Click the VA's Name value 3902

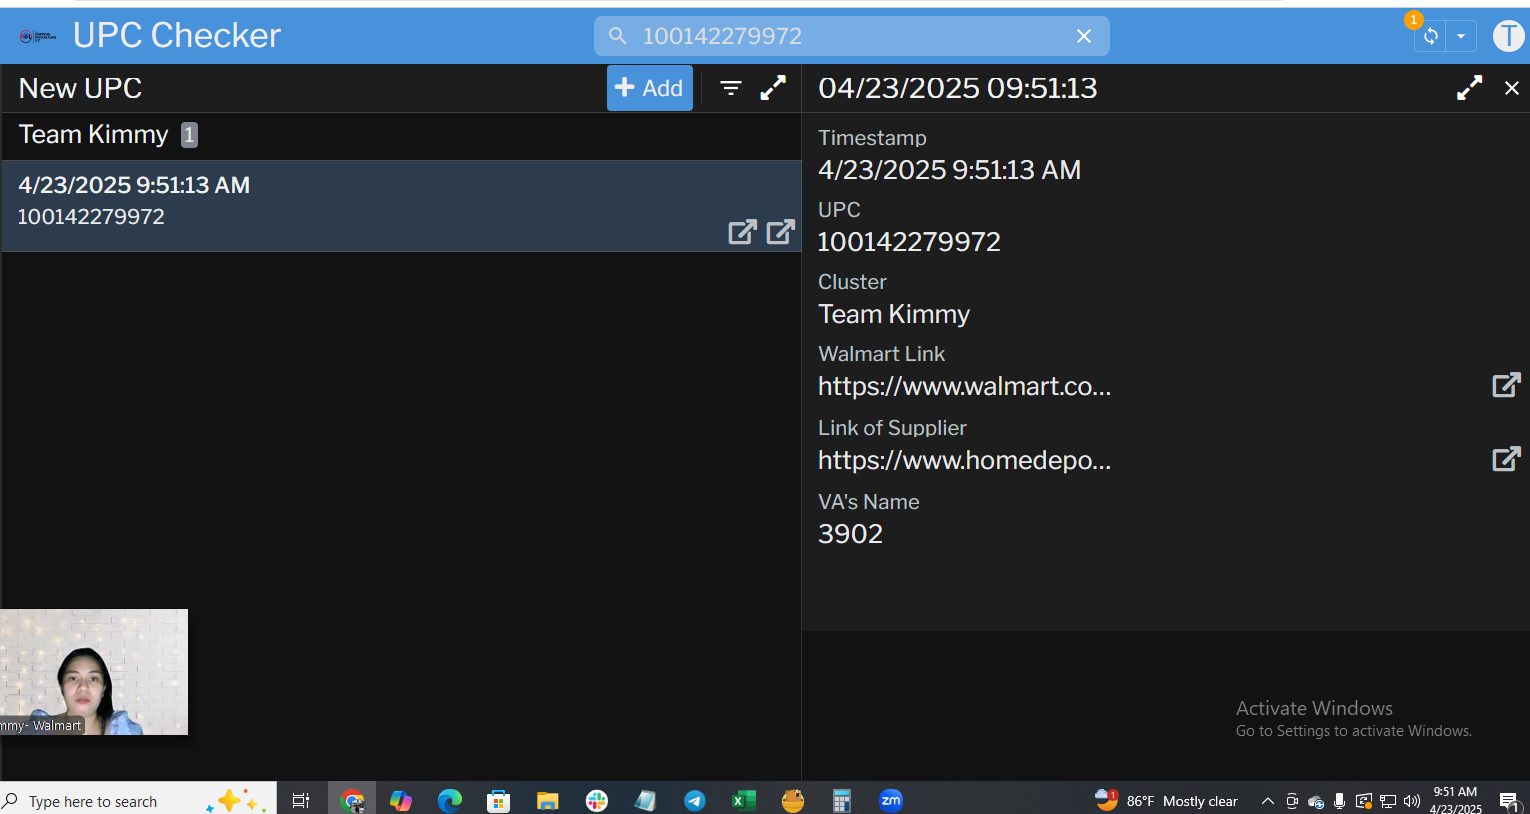850,534
